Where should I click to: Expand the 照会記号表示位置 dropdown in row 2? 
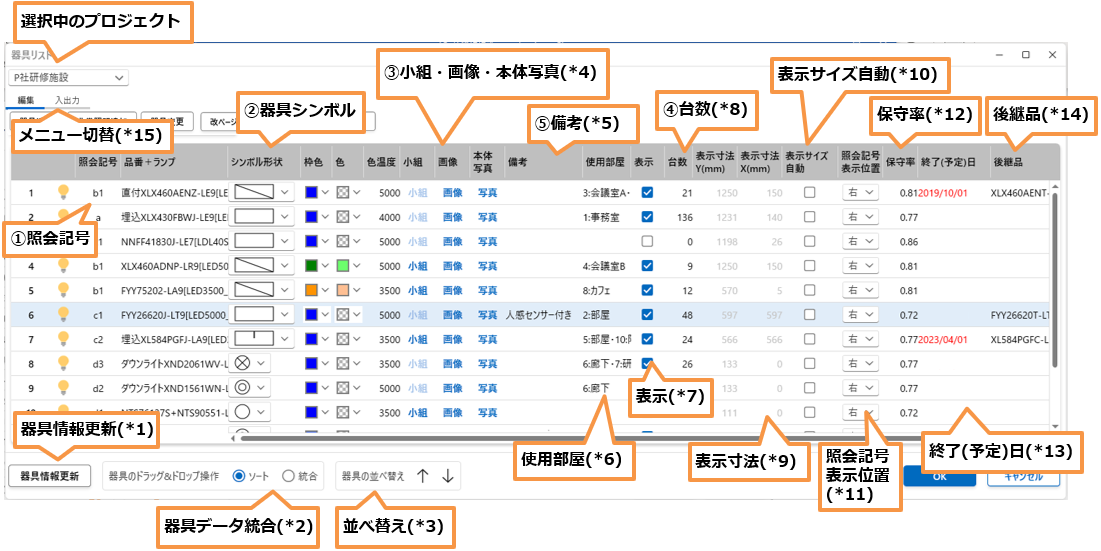click(x=859, y=216)
